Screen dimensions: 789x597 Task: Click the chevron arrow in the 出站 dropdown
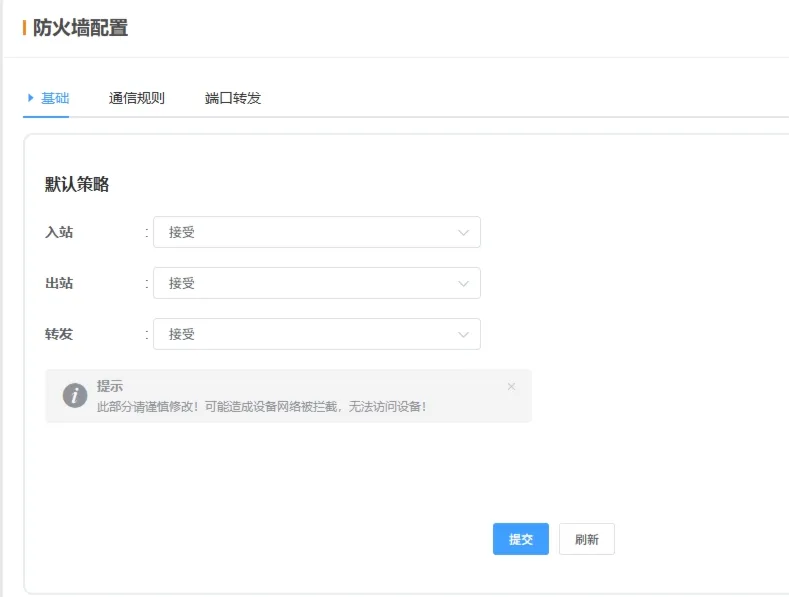click(463, 283)
